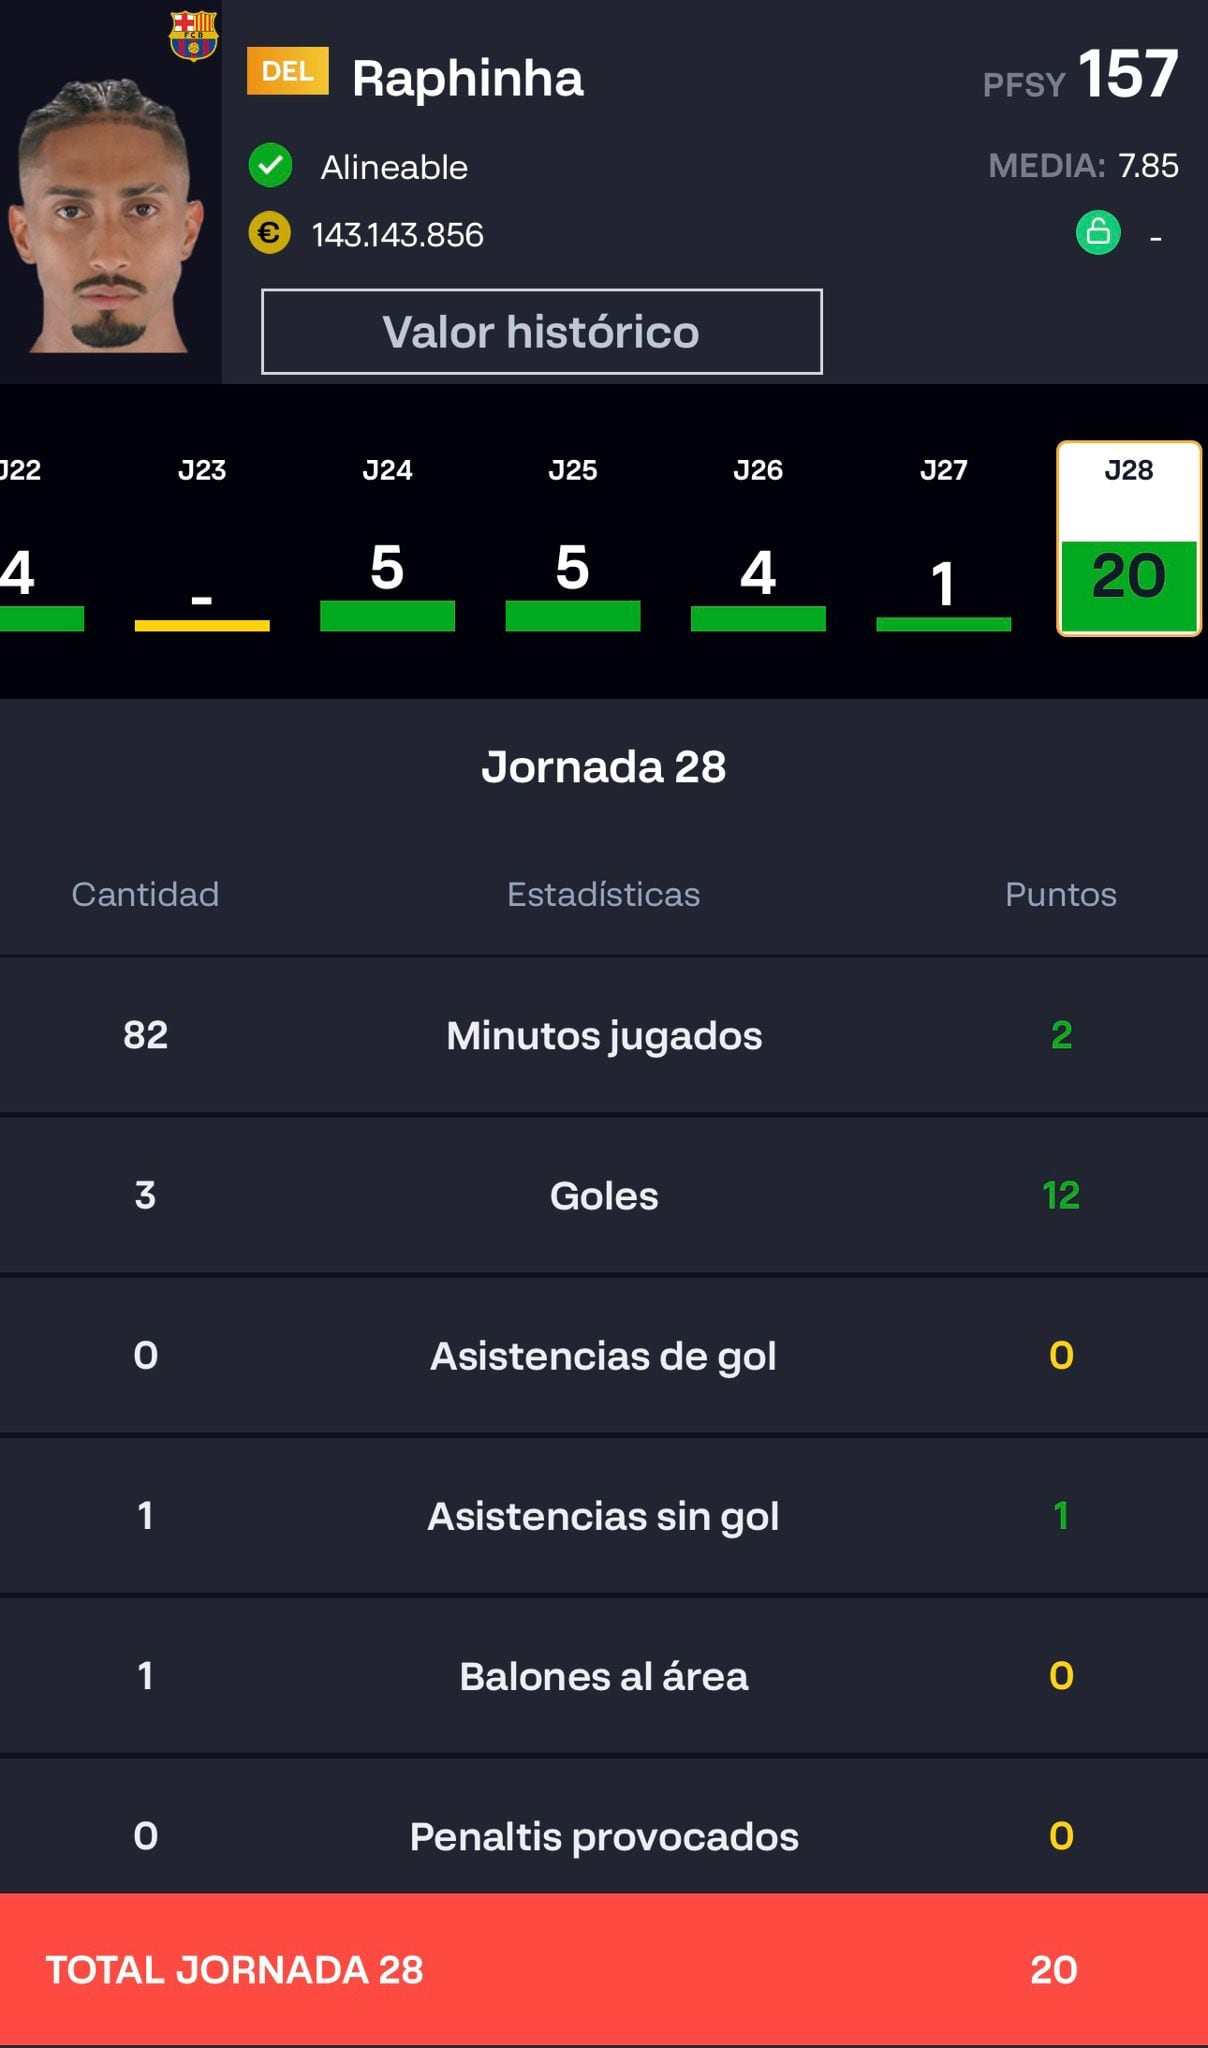The image size is (1208, 2048).
Task: Click the FC Barcelona crest icon
Action: pos(193,35)
